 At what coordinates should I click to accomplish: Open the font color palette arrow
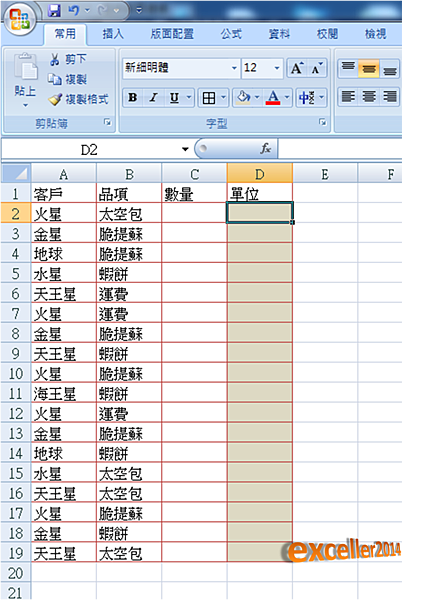(x=287, y=98)
